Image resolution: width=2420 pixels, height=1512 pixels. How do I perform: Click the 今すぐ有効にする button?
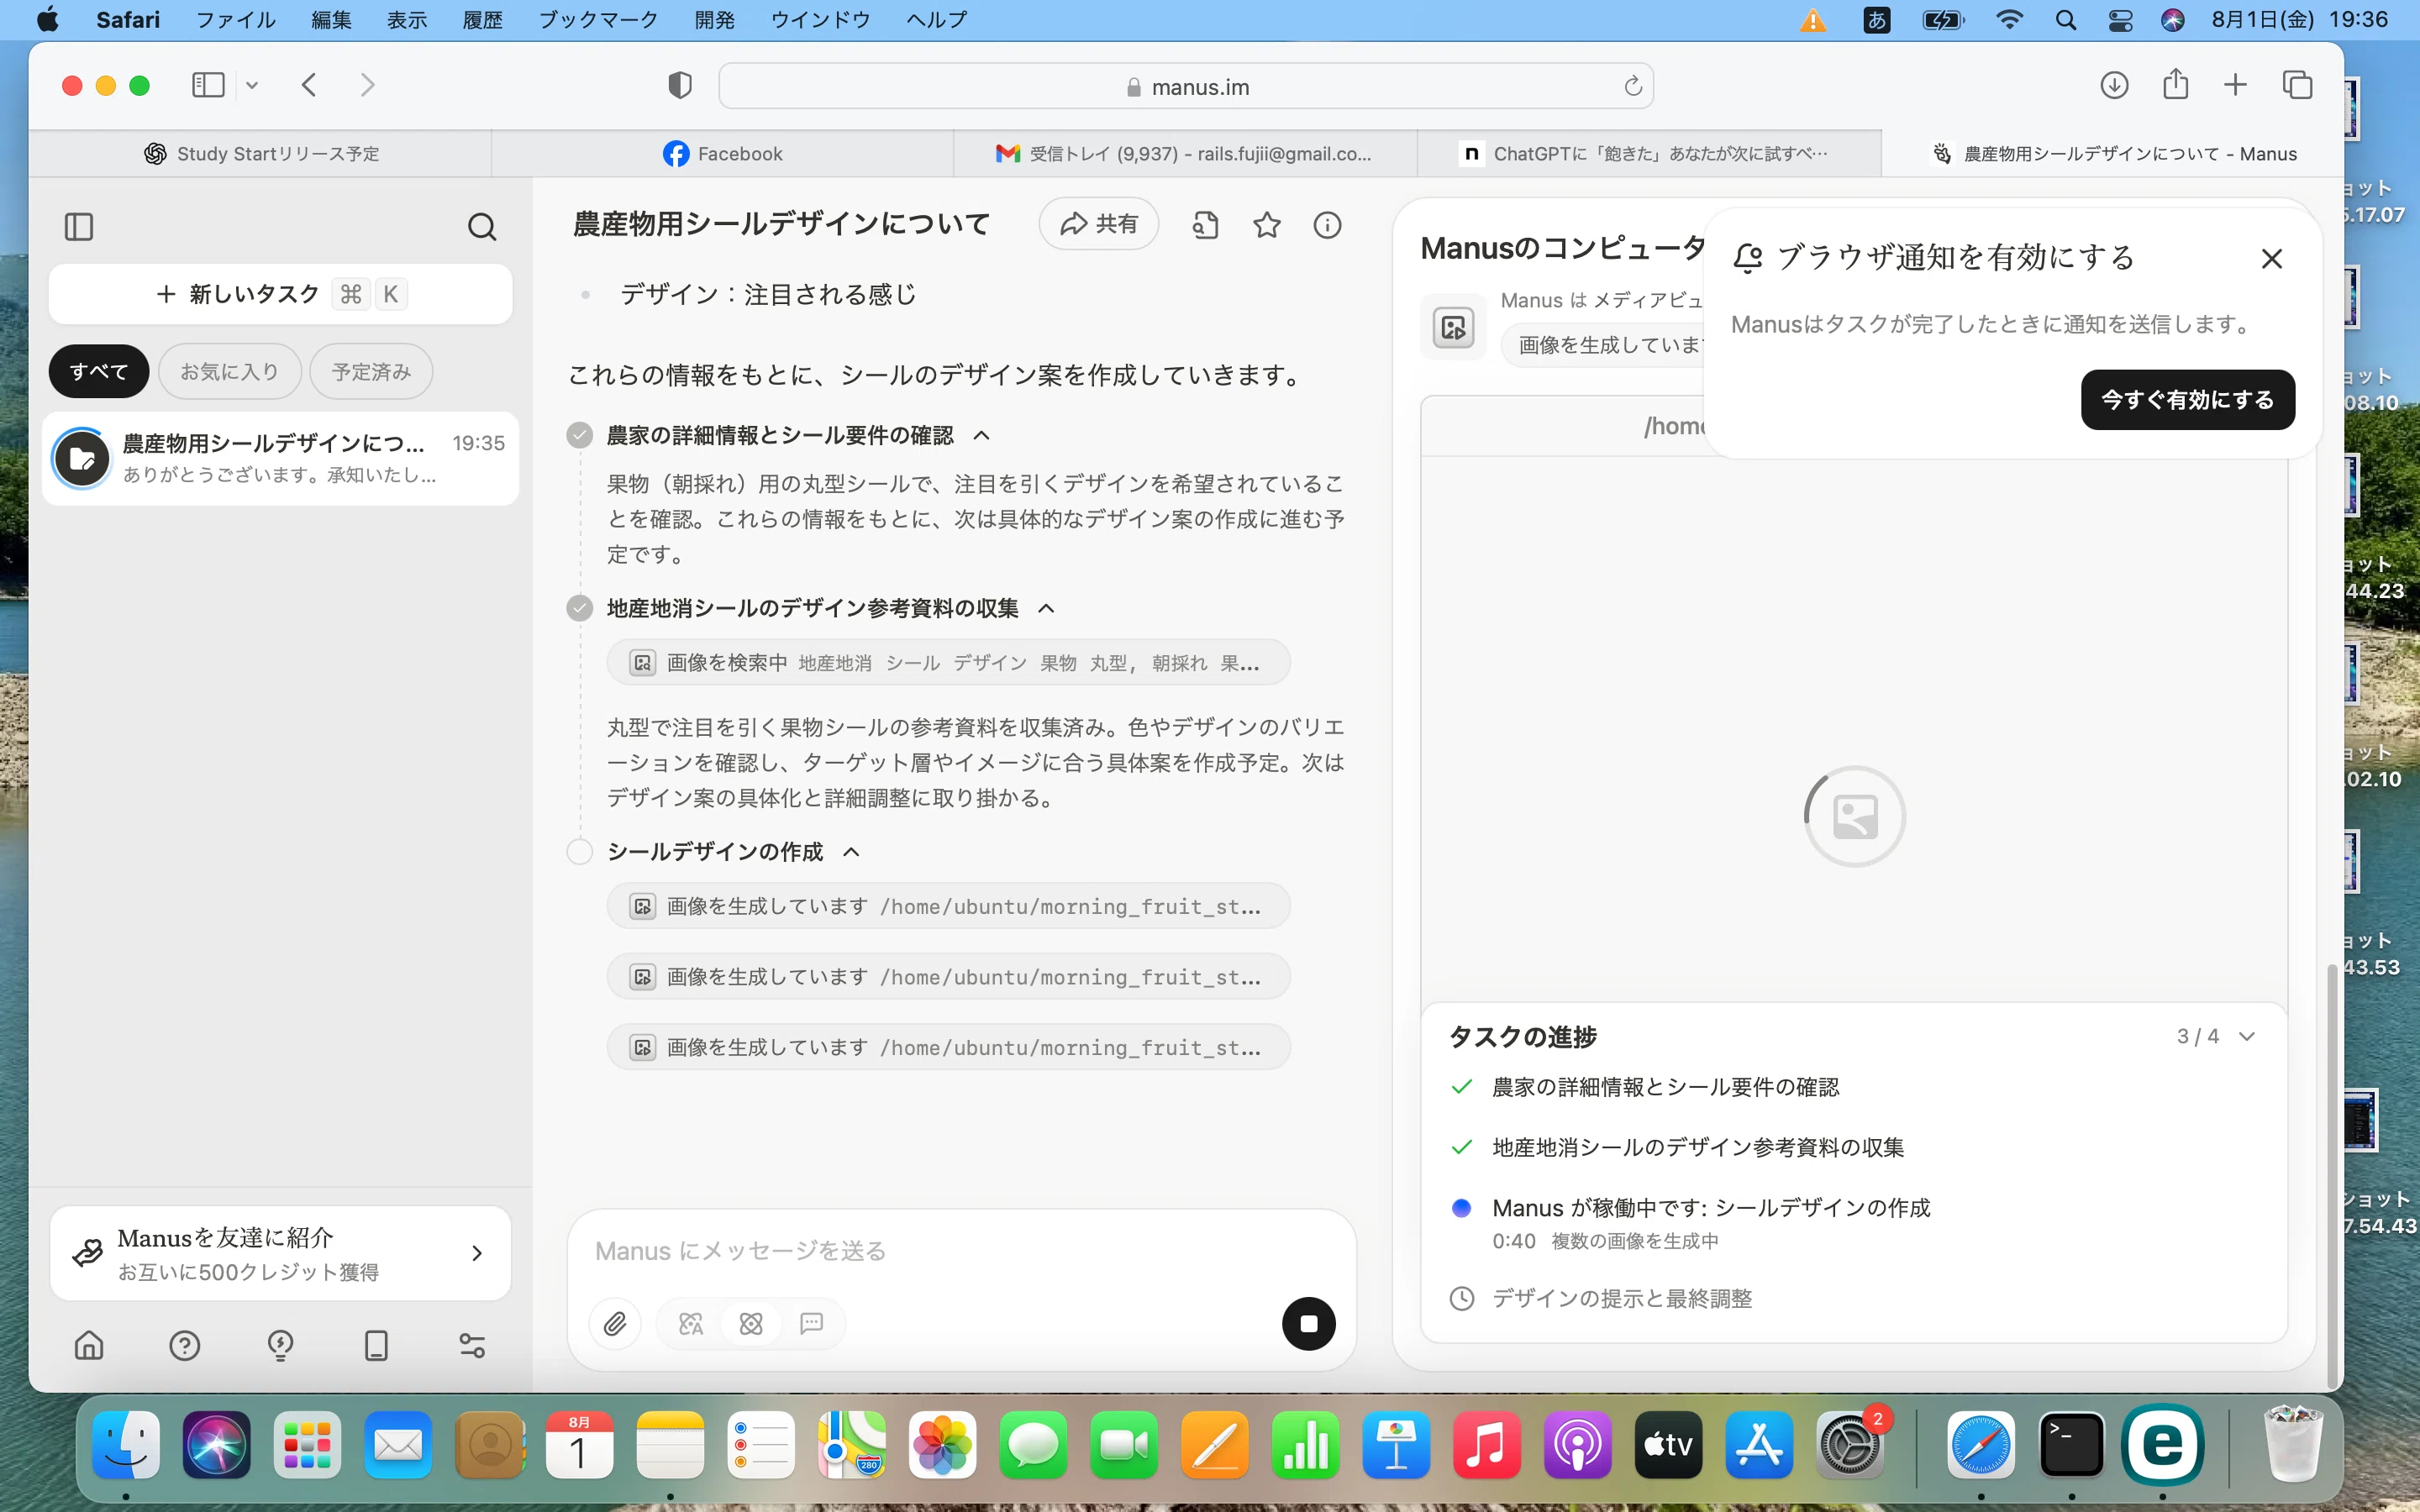2187,400
